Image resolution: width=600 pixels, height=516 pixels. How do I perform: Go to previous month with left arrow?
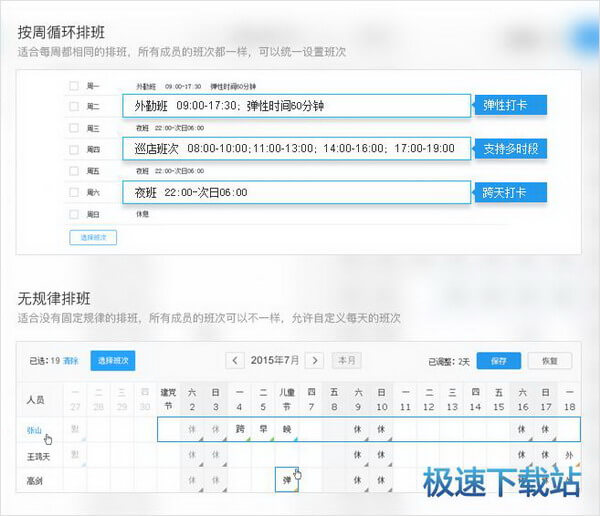tap(235, 361)
